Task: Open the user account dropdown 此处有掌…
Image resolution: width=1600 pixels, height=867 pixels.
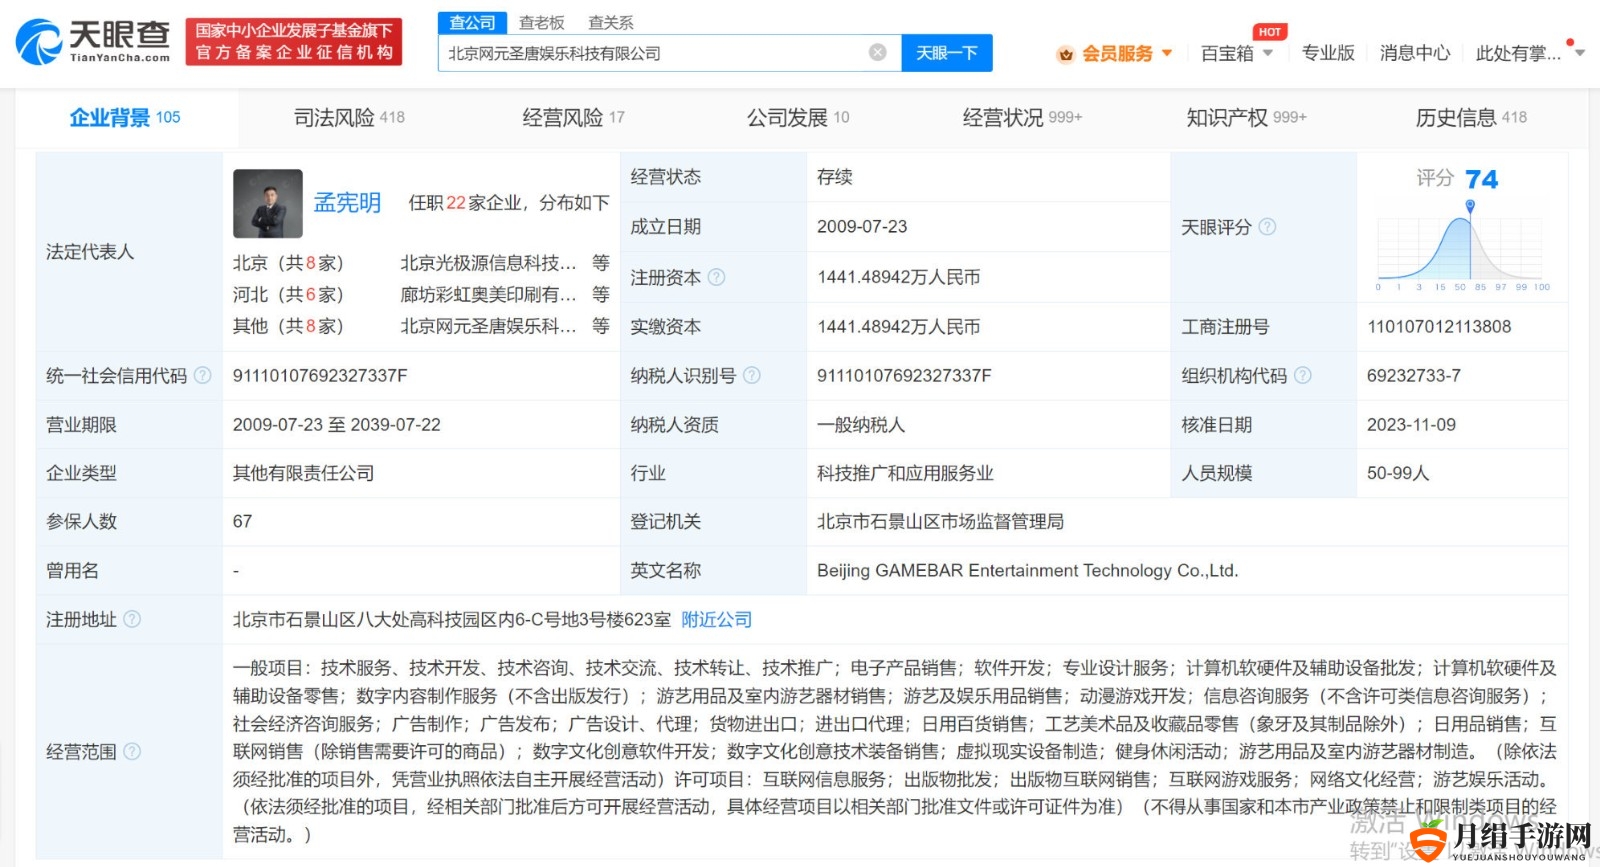Action: click(1530, 53)
